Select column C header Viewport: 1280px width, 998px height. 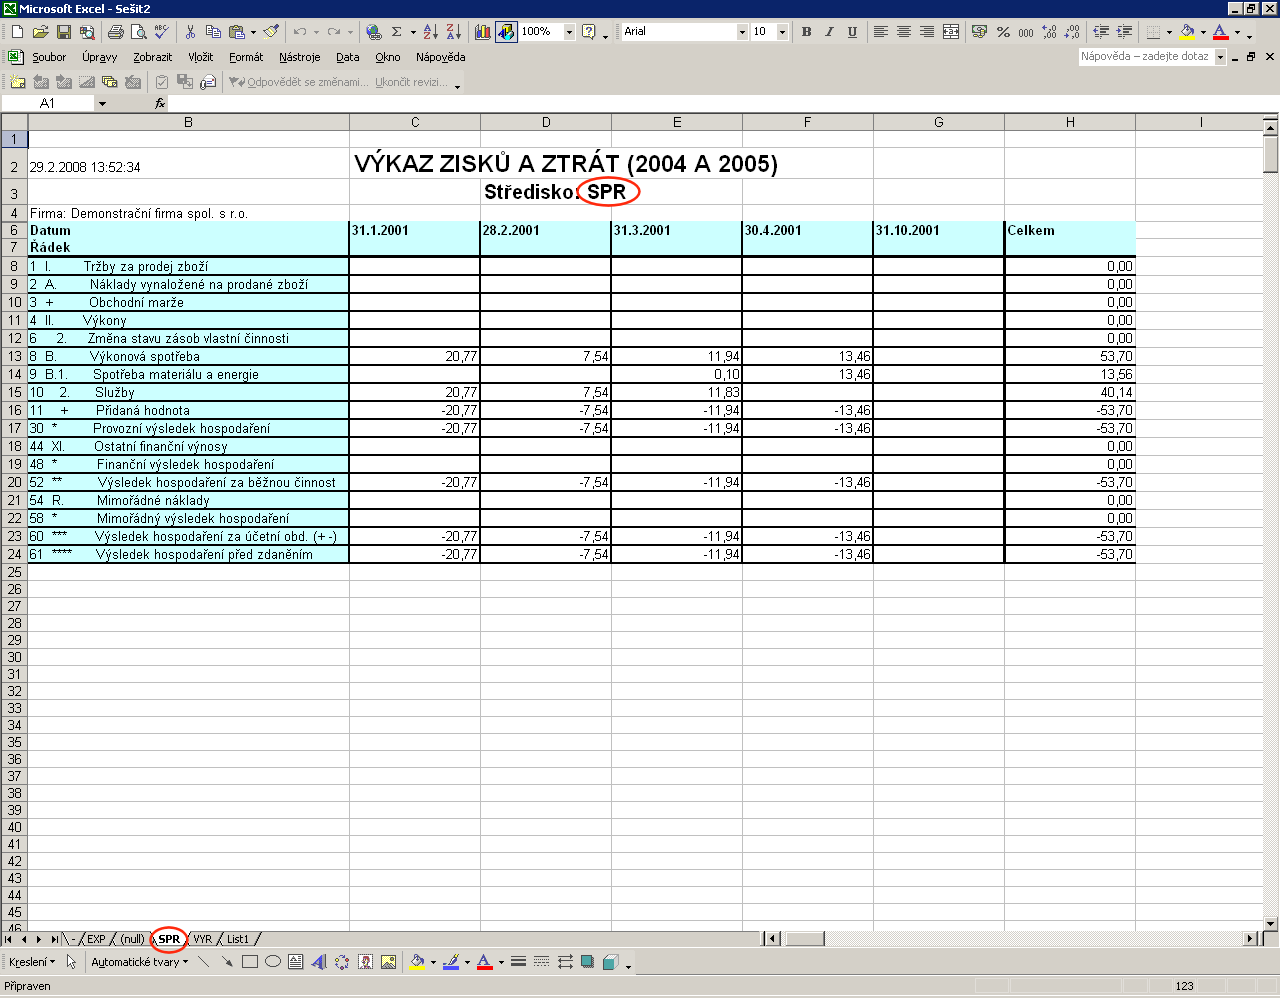click(415, 122)
